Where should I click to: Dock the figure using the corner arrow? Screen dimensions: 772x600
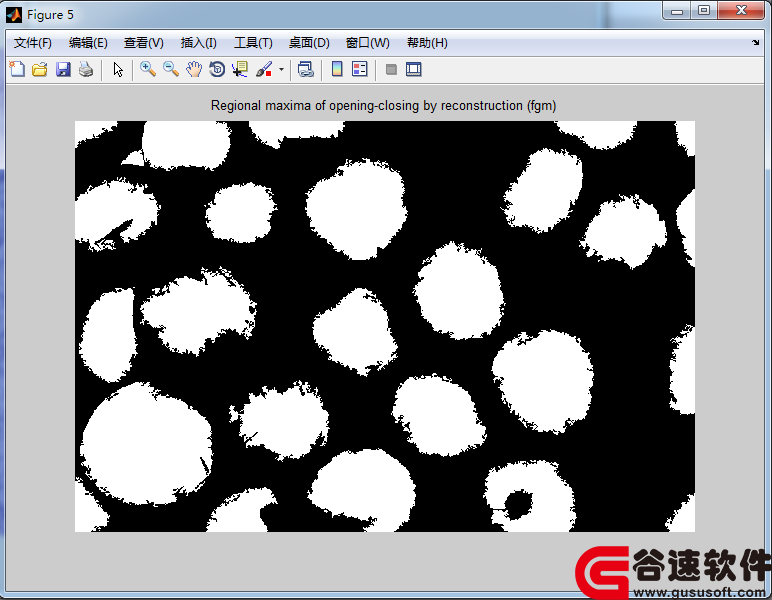(x=756, y=43)
